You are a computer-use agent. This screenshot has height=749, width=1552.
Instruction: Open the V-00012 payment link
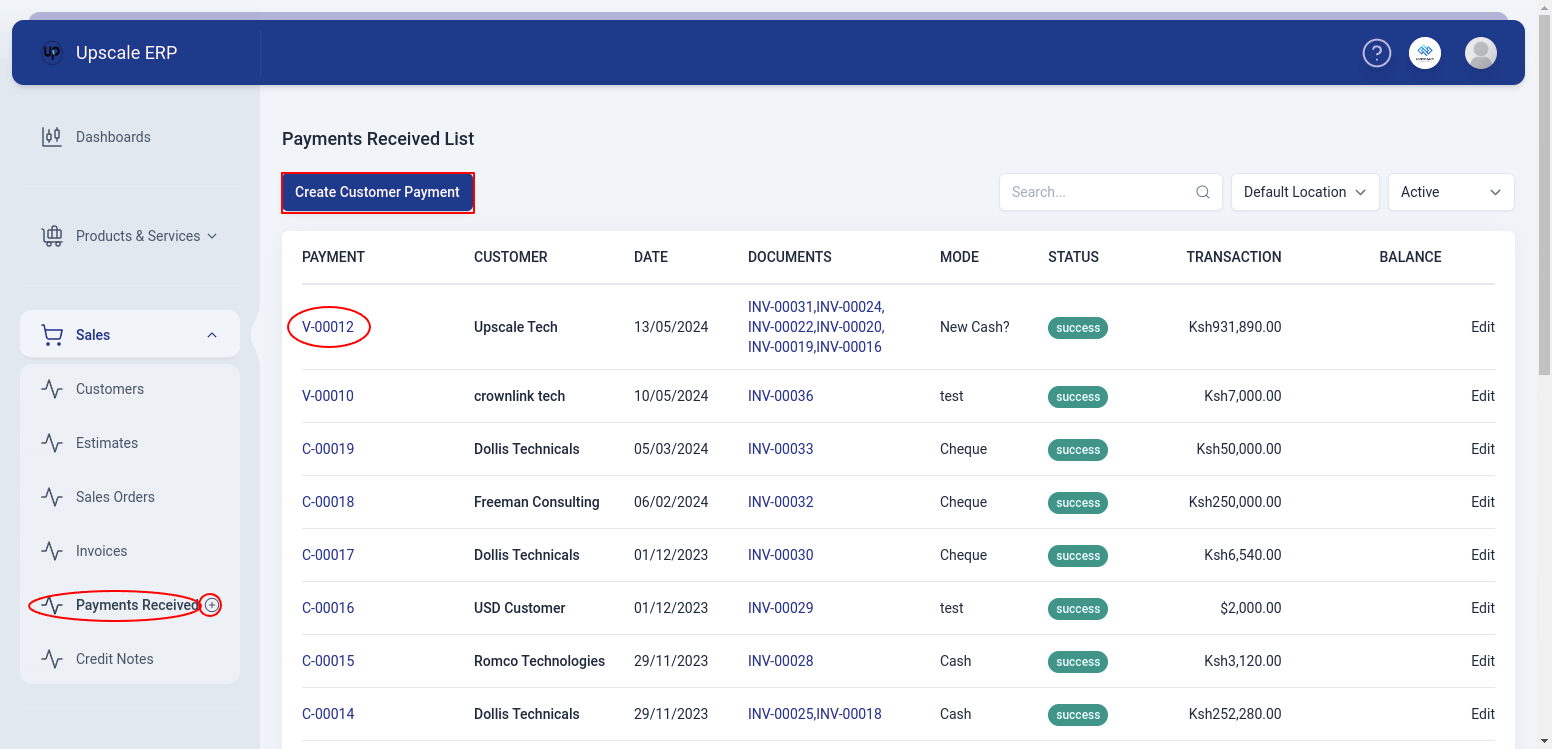[328, 326]
